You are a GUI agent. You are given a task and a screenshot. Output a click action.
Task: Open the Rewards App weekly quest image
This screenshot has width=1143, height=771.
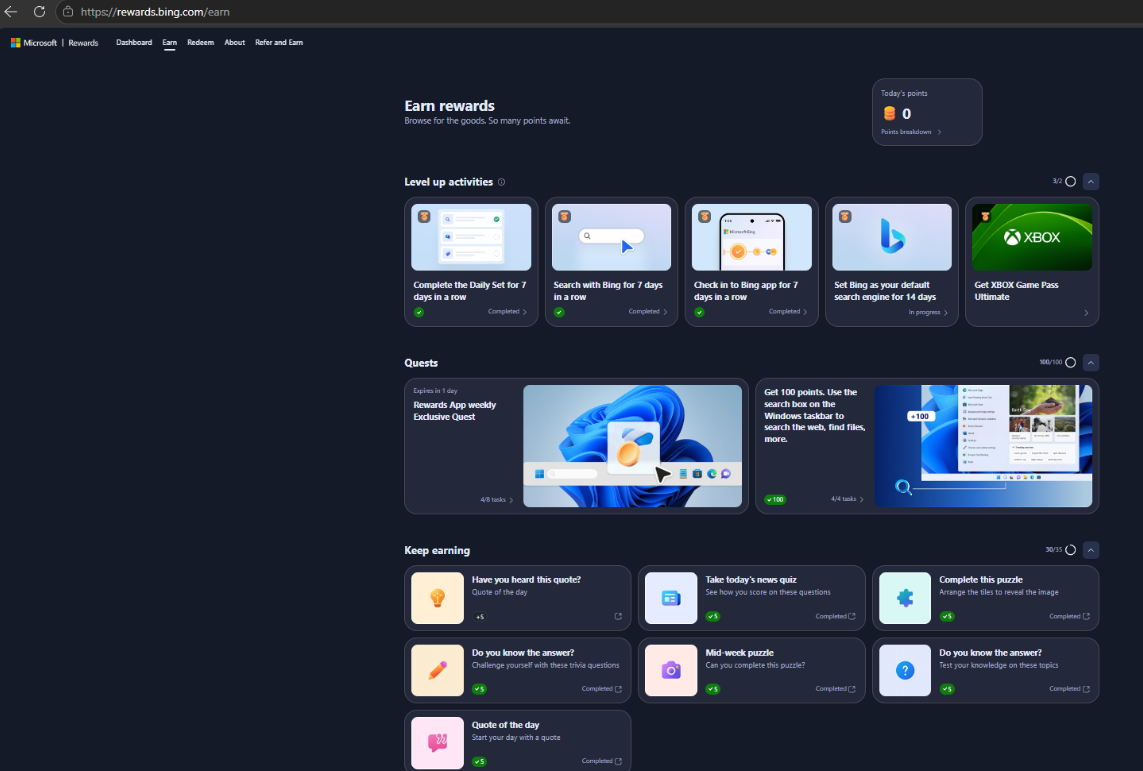633,446
